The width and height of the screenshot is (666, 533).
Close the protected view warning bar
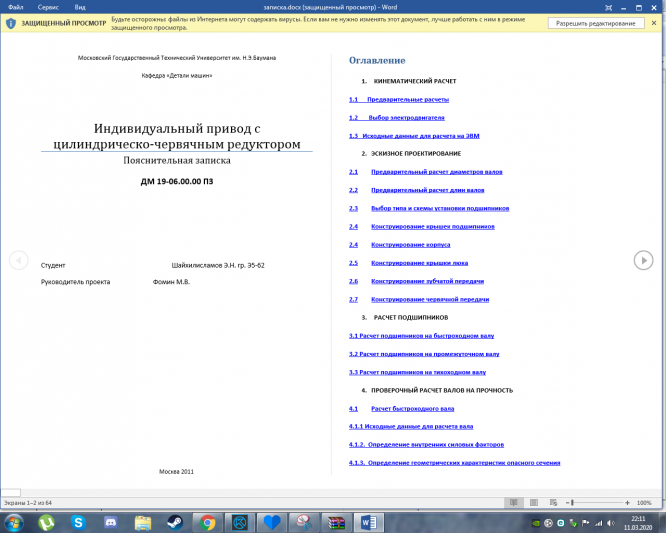coord(654,23)
